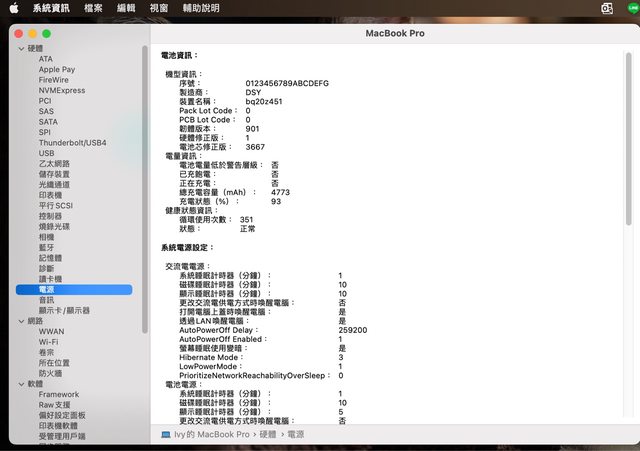Select 印表機軟體 in the sidebar
This screenshot has width=640, height=451.
58,426
